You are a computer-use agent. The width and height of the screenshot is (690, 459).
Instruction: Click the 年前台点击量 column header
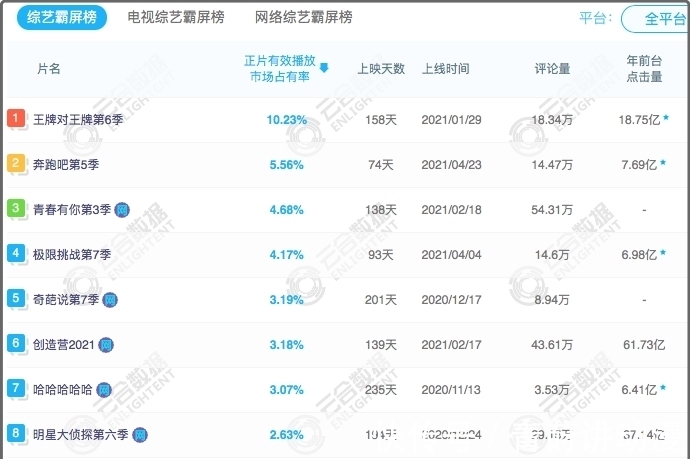click(x=644, y=69)
